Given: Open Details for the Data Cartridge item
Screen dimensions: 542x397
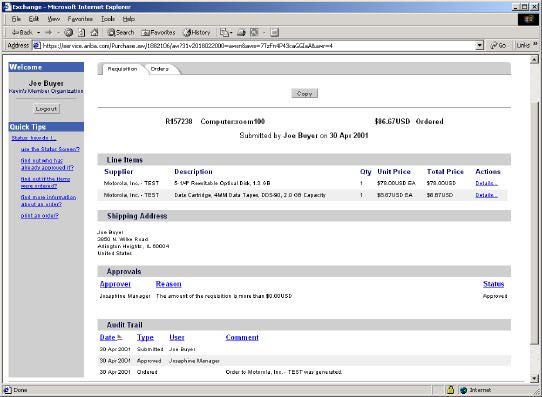Looking at the screenshot, I should pos(486,195).
